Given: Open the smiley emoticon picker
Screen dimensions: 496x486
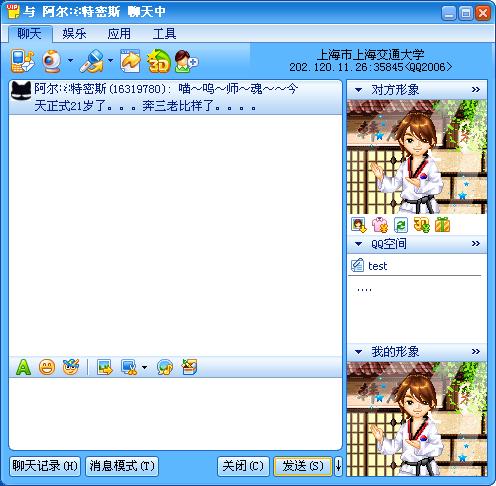Looking at the screenshot, I should click(47, 367).
